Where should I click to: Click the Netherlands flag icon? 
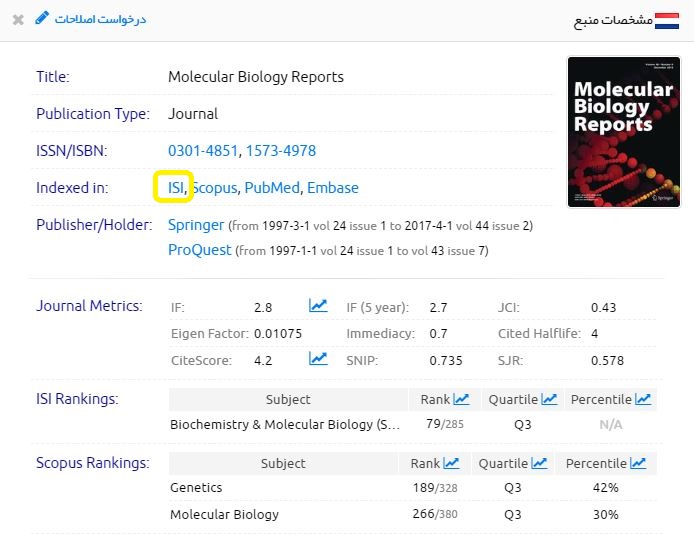[x=668, y=20]
